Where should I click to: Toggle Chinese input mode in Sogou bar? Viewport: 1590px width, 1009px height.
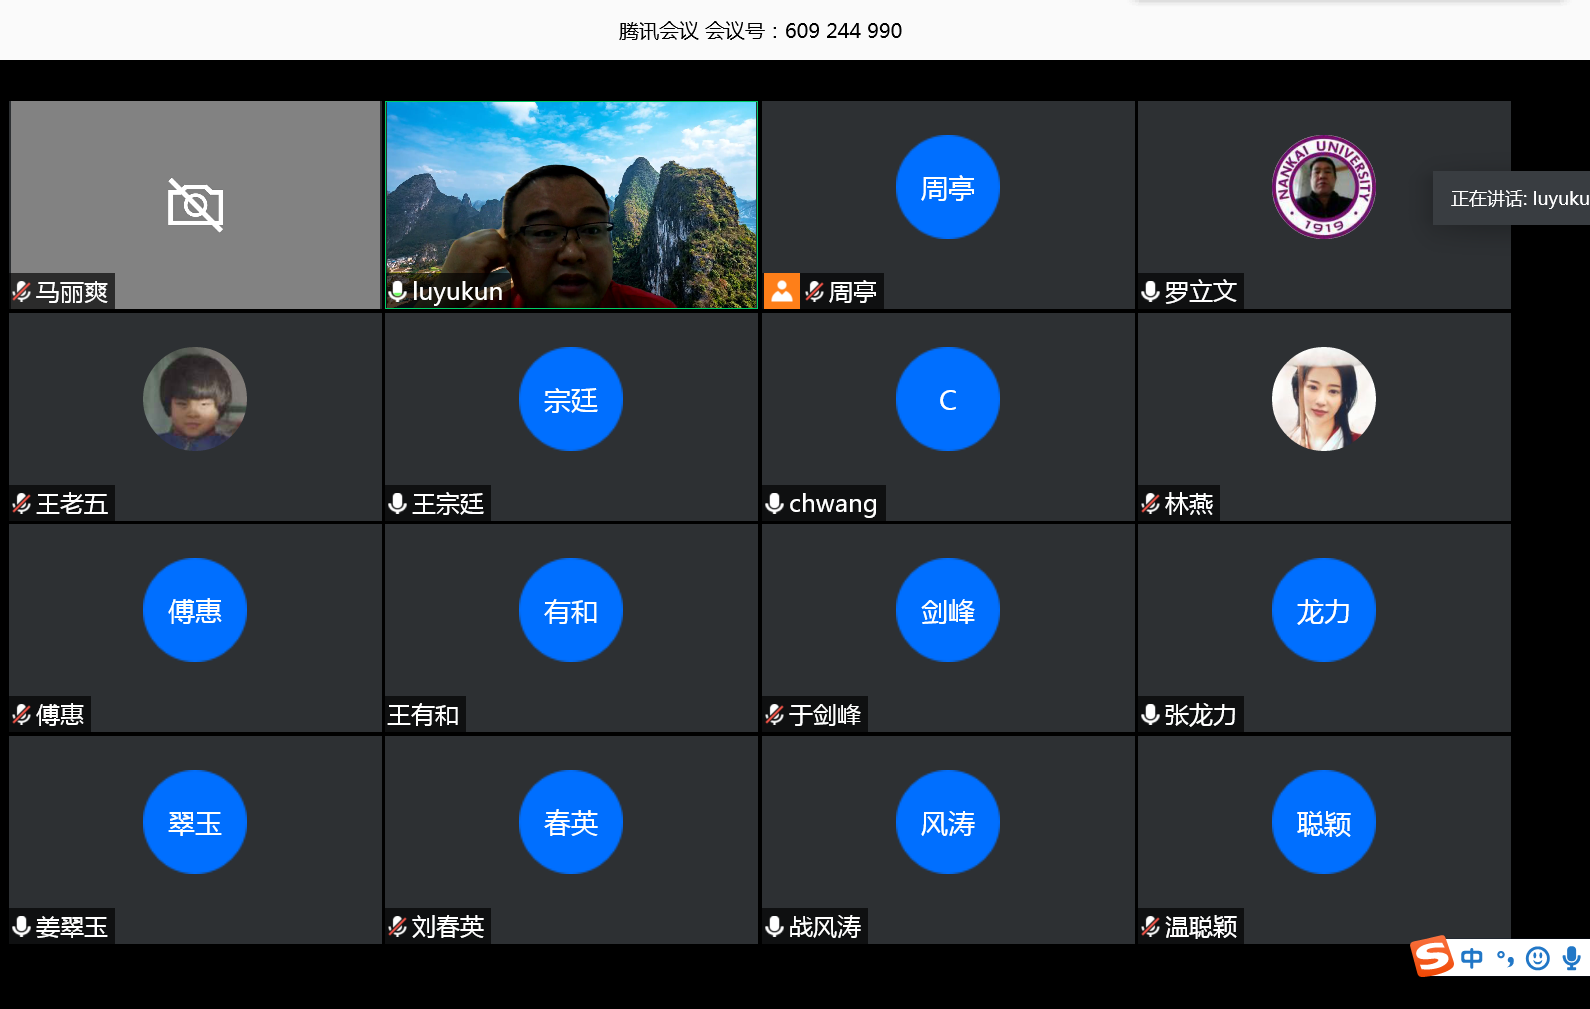(x=1472, y=959)
